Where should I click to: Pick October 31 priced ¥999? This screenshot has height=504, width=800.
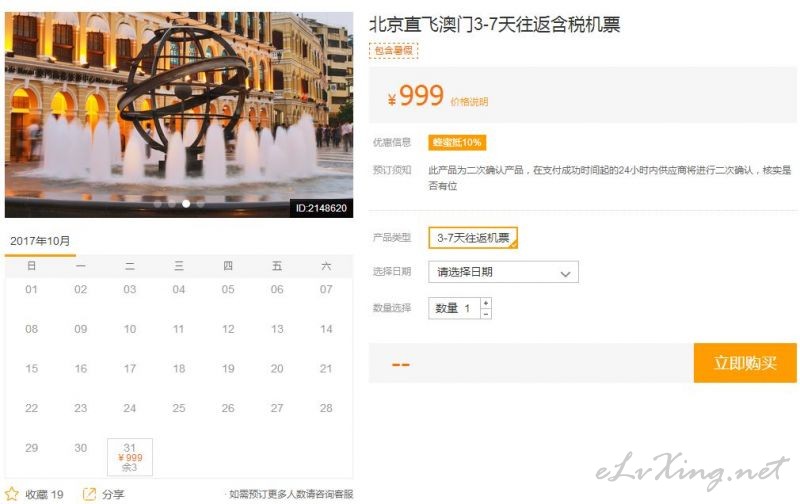tap(130, 457)
